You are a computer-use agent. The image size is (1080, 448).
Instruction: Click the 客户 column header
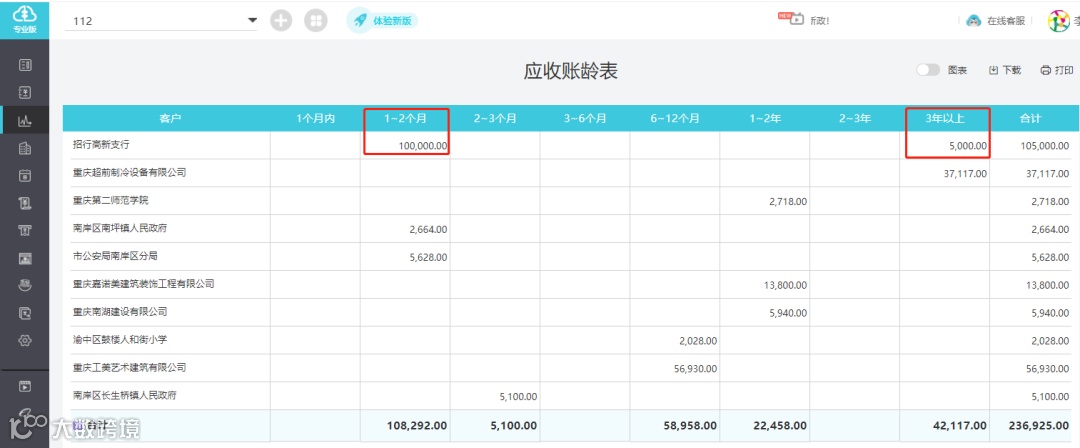[x=170, y=119]
